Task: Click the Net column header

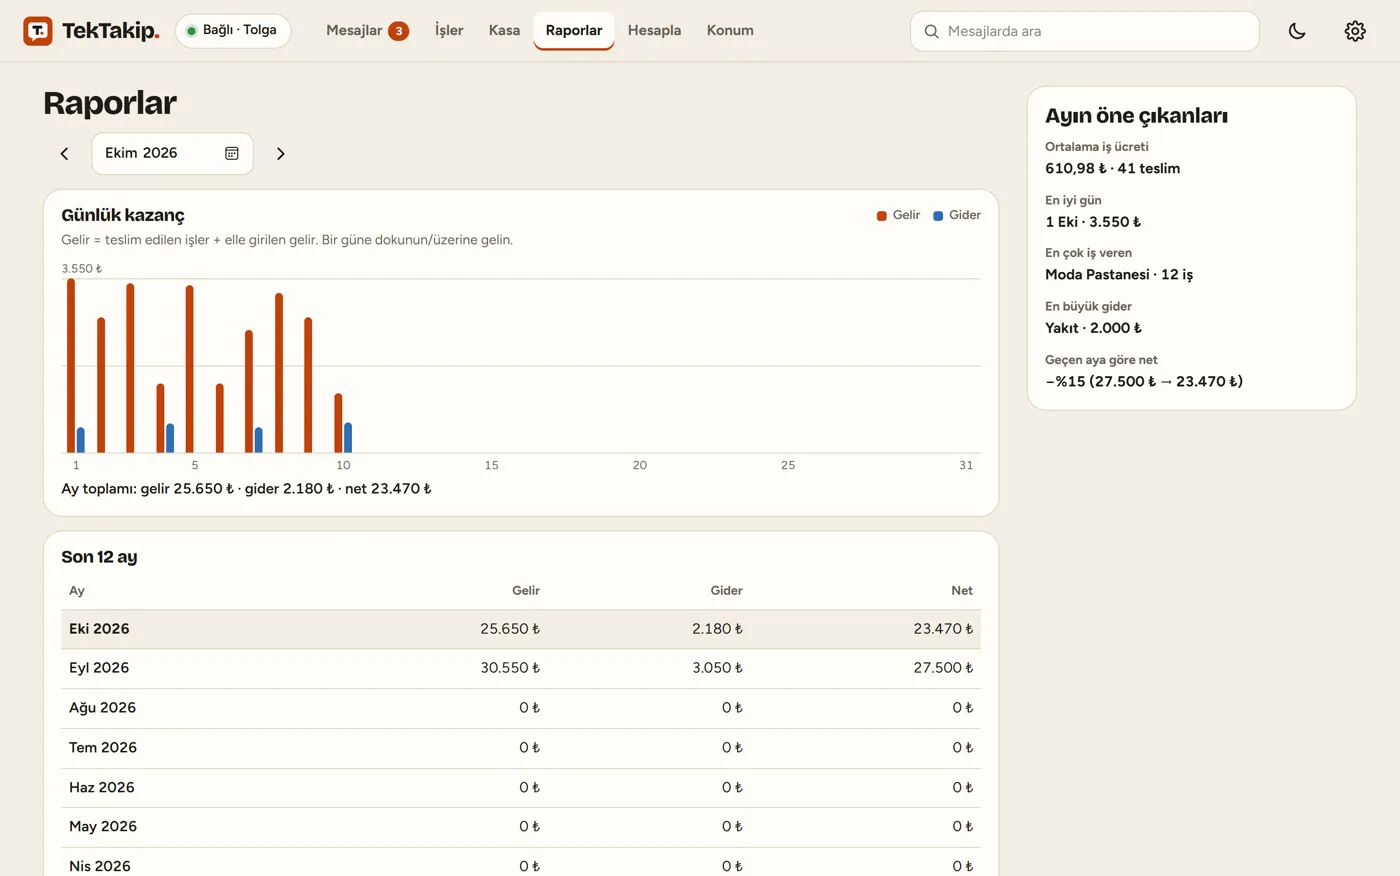Action: (962, 591)
